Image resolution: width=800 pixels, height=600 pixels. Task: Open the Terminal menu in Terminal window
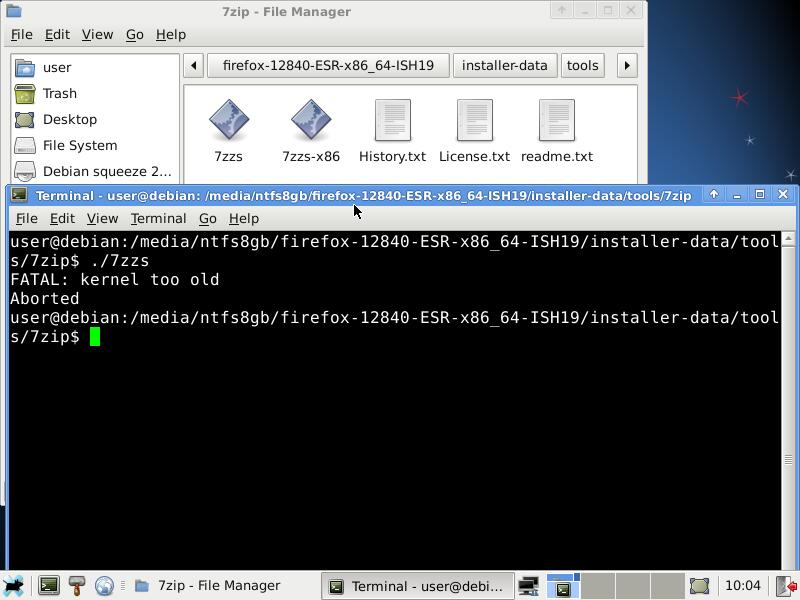(x=158, y=219)
